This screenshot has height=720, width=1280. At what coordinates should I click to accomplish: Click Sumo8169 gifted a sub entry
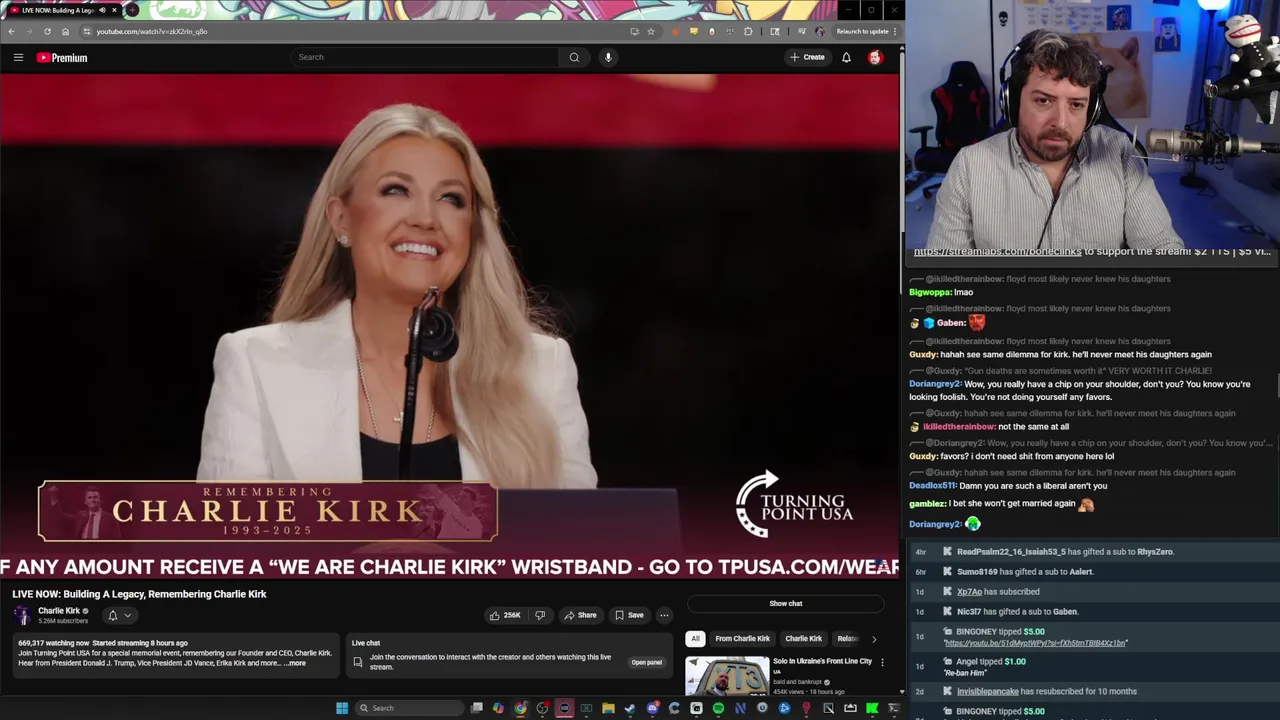point(1025,572)
